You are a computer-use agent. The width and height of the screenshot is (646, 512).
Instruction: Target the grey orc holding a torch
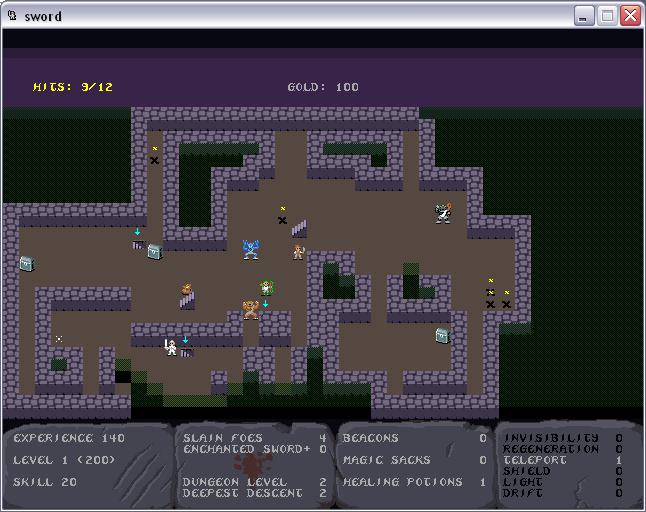click(443, 213)
